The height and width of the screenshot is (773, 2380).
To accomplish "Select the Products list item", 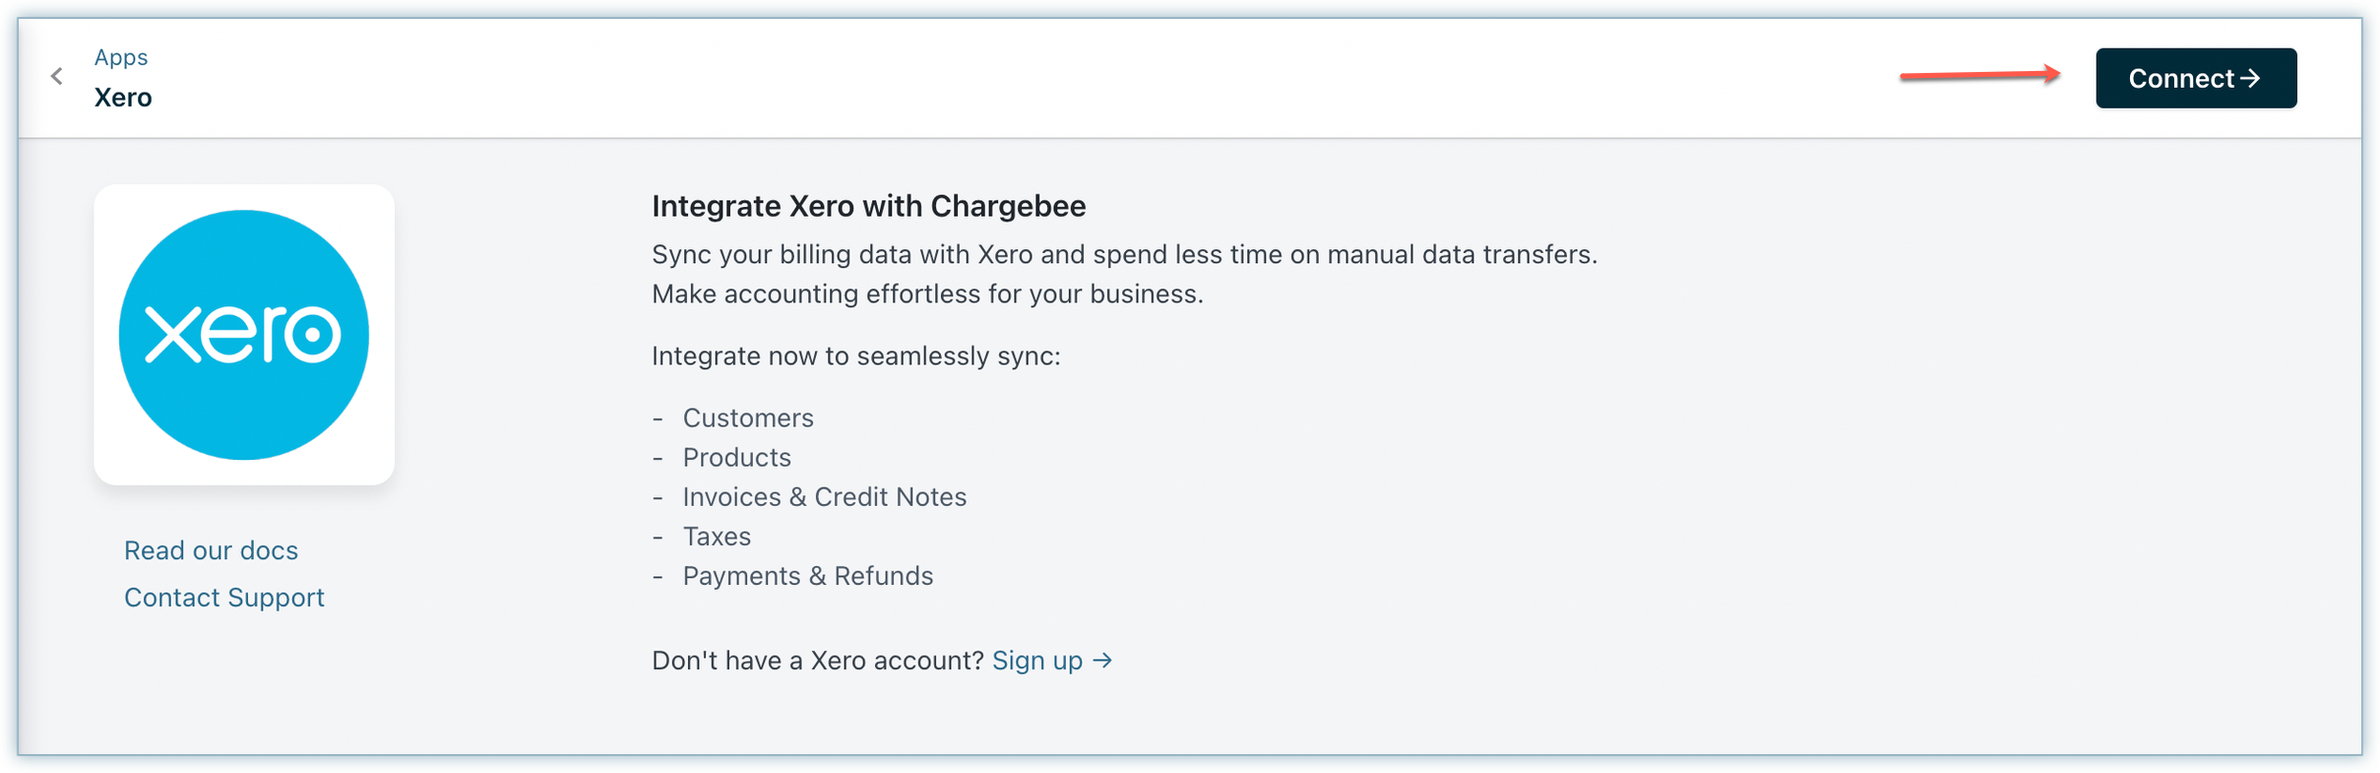I will [x=737, y=457].
